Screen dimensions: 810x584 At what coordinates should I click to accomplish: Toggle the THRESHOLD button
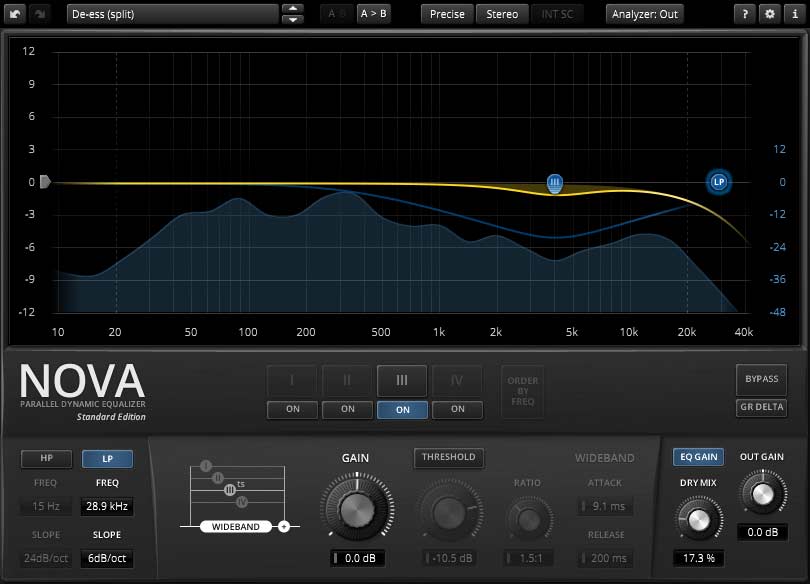coord(448,457)
